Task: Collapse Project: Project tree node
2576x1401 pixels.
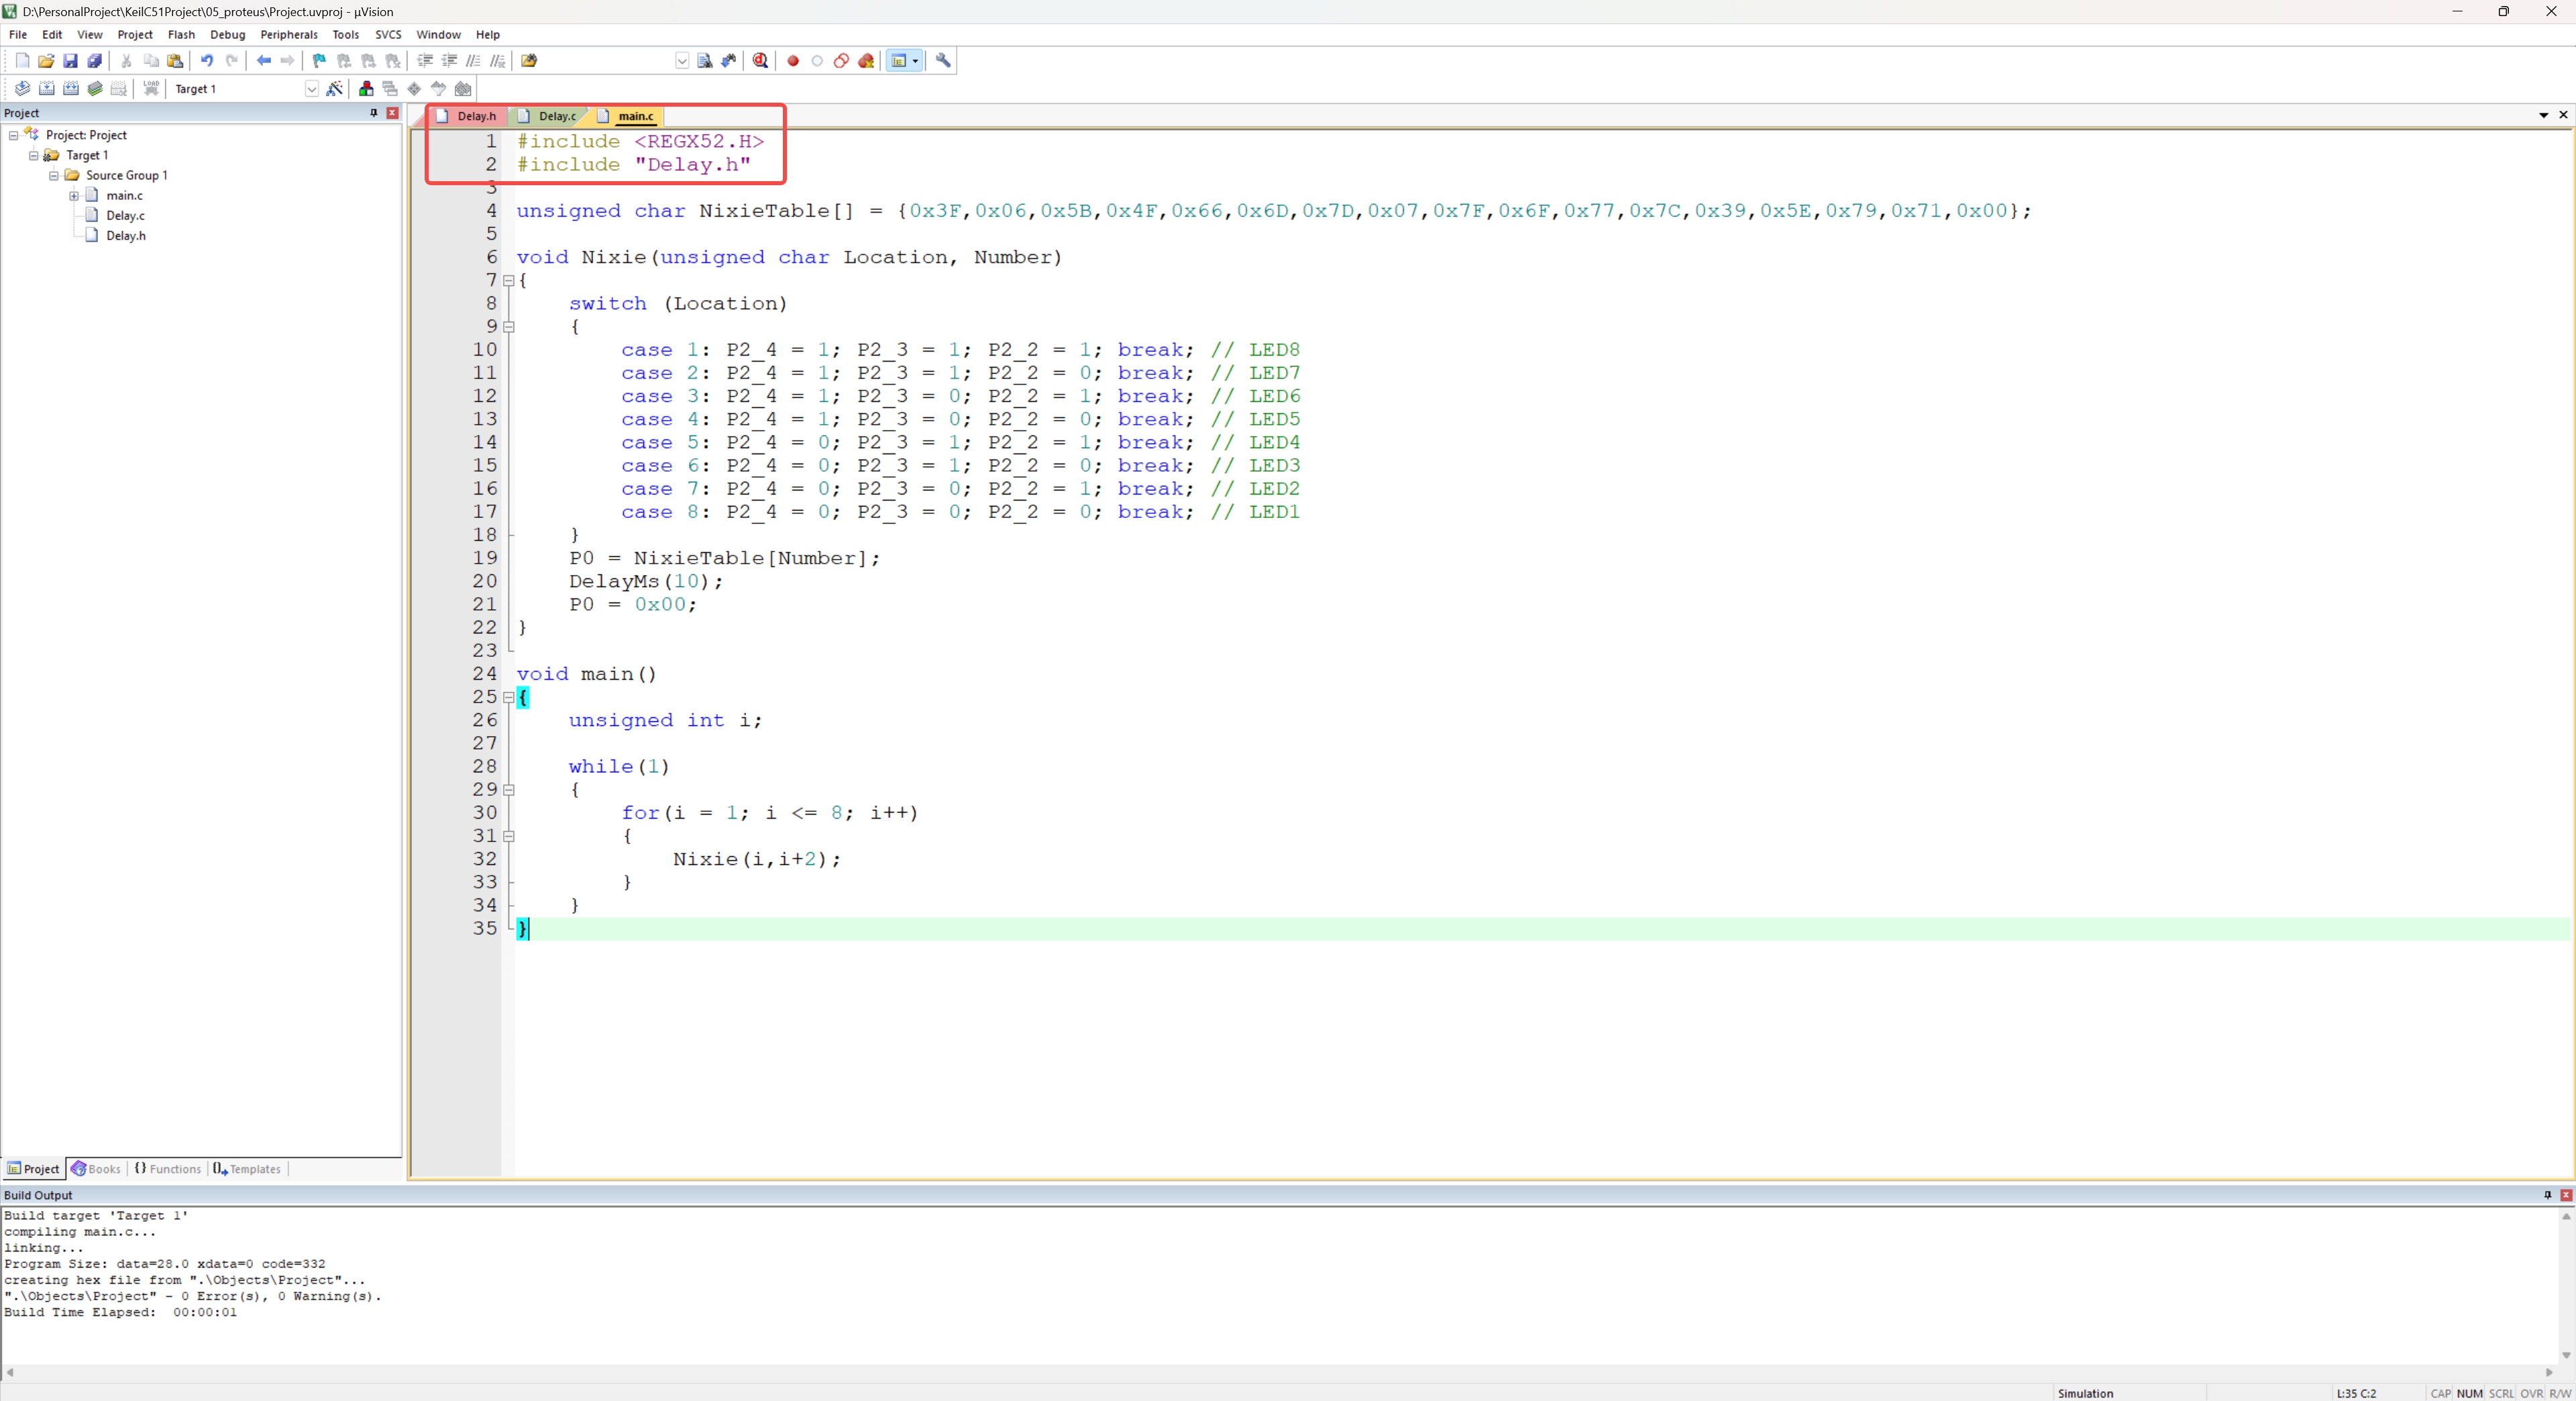Action: coord(14,135)
